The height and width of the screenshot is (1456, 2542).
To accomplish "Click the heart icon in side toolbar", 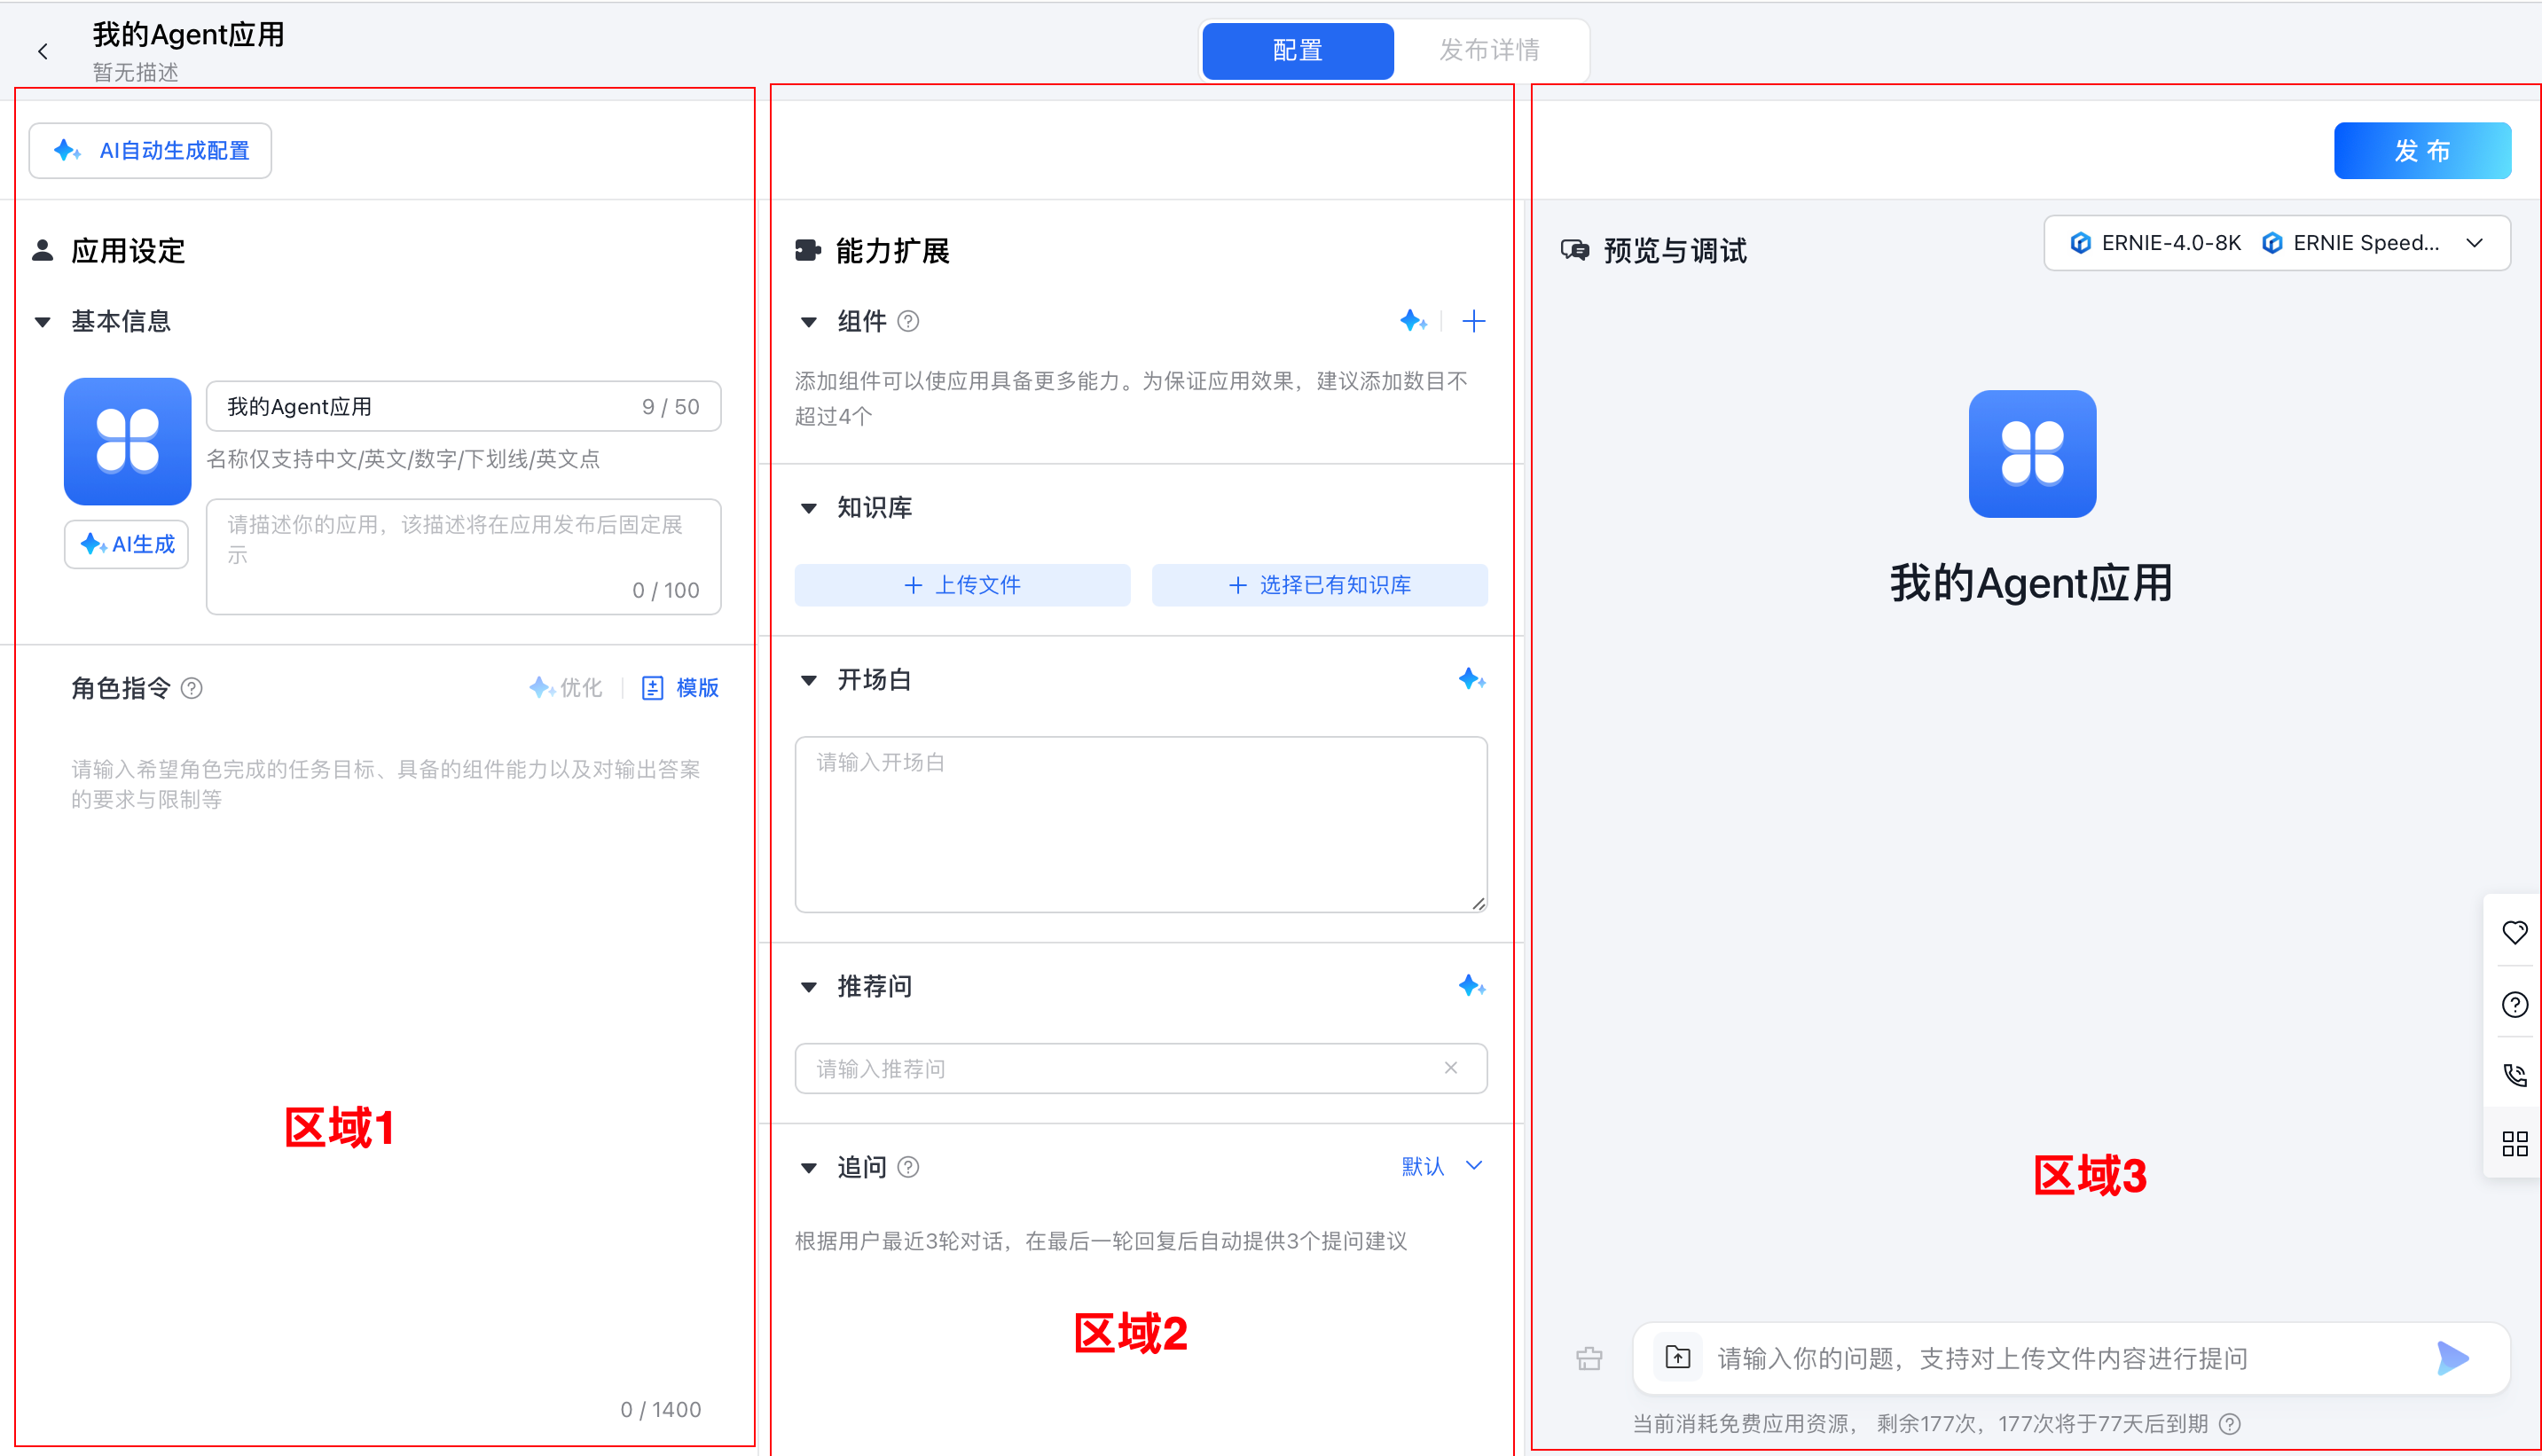I will pos(2514,932).
